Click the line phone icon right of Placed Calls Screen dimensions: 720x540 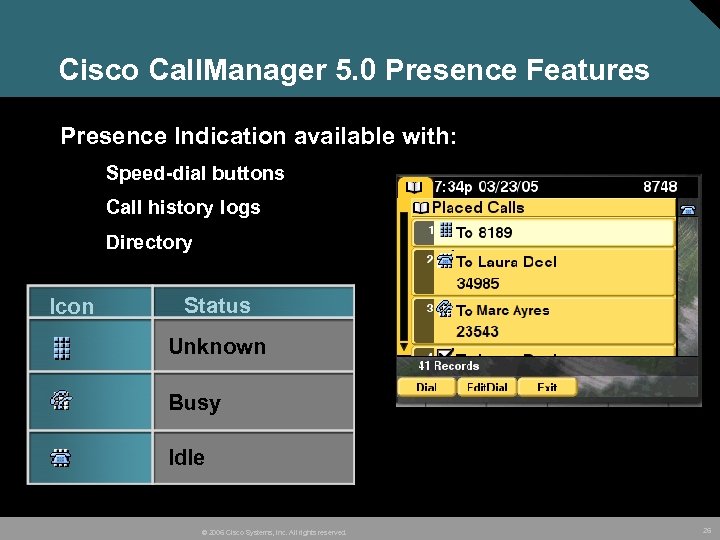click(x=687, y=210)
